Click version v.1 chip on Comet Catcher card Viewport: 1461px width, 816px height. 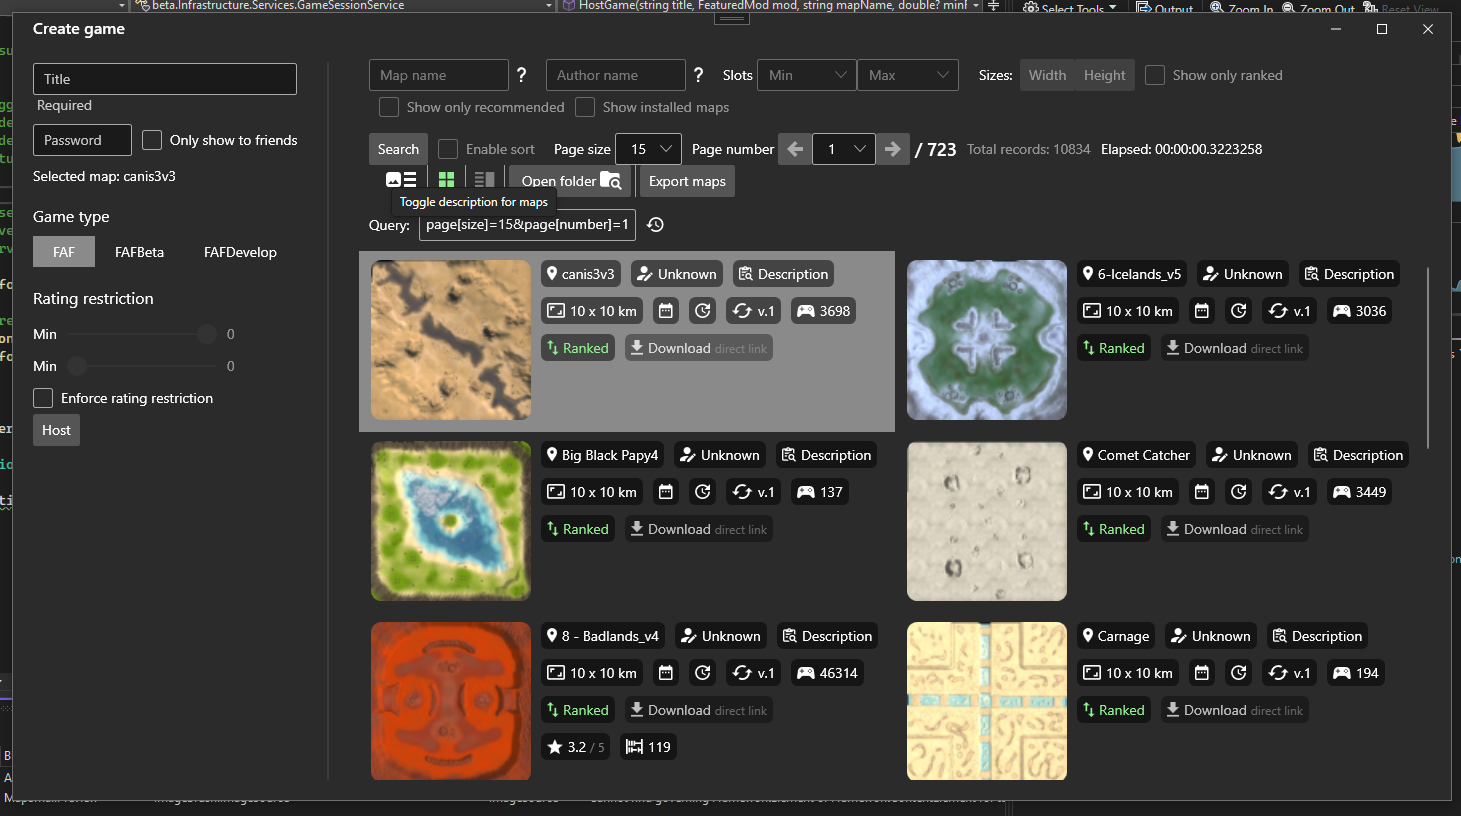1289,492
